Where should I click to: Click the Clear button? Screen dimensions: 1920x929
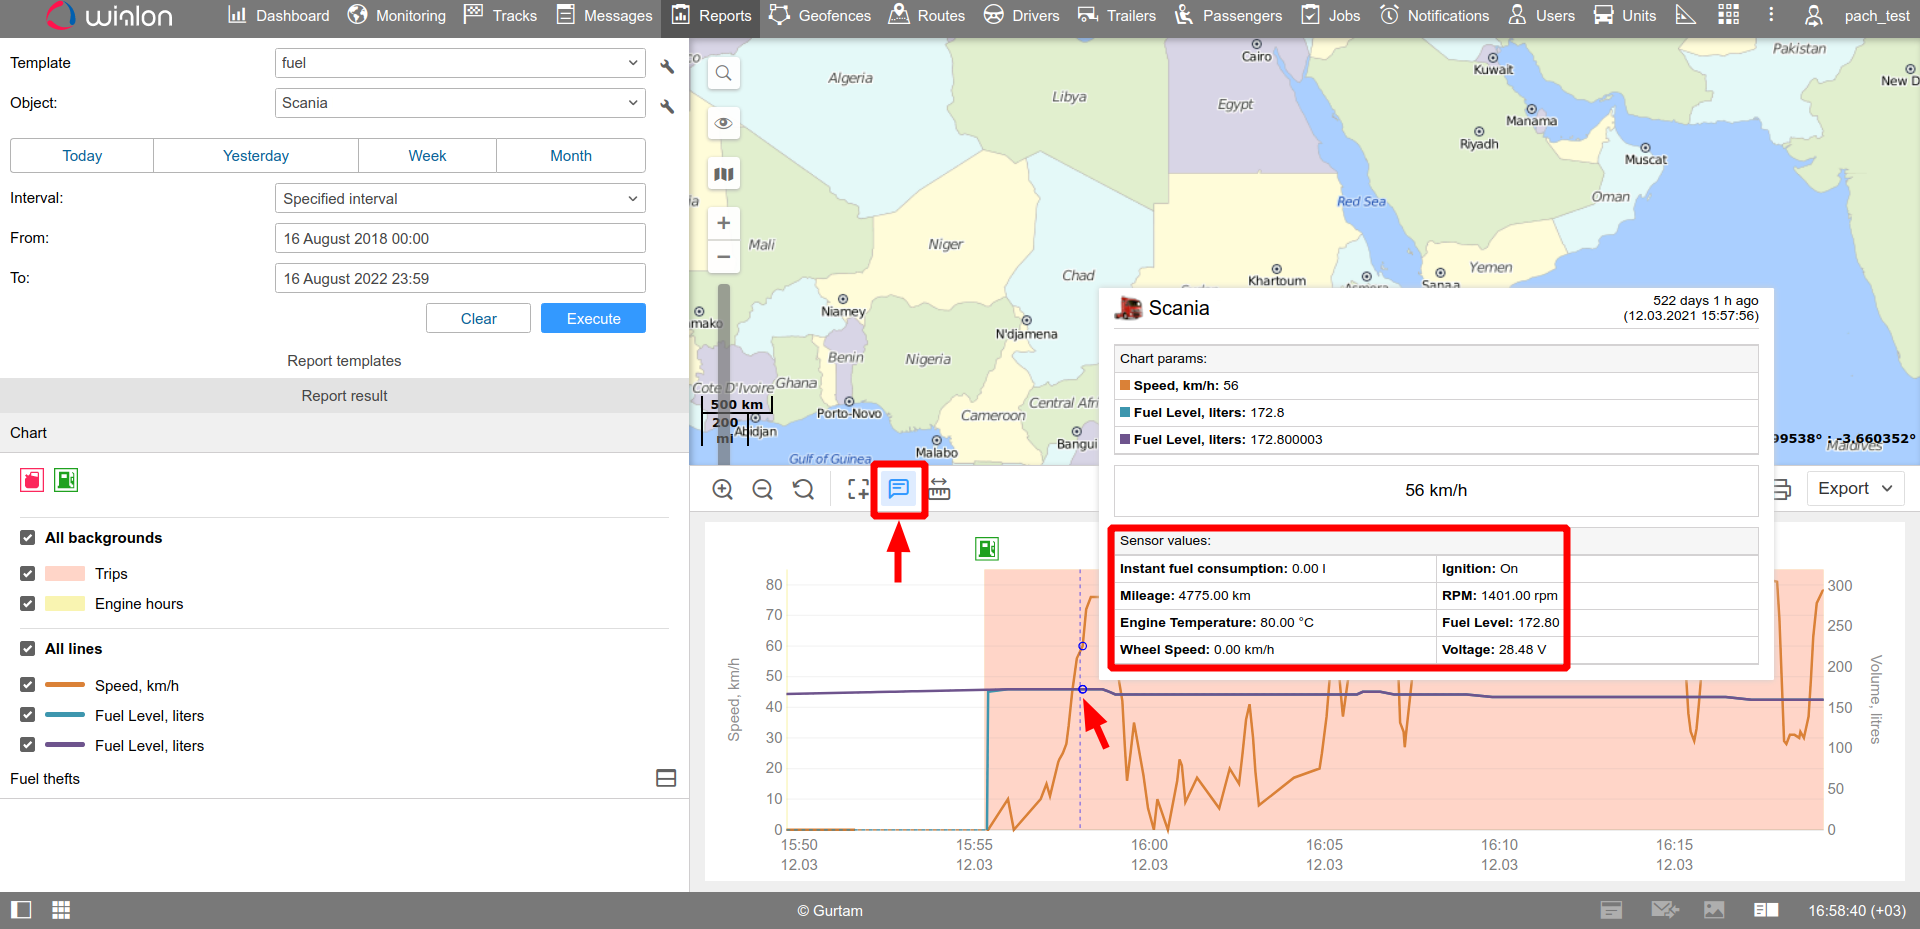pyautogui.click(x=478, y=319)
